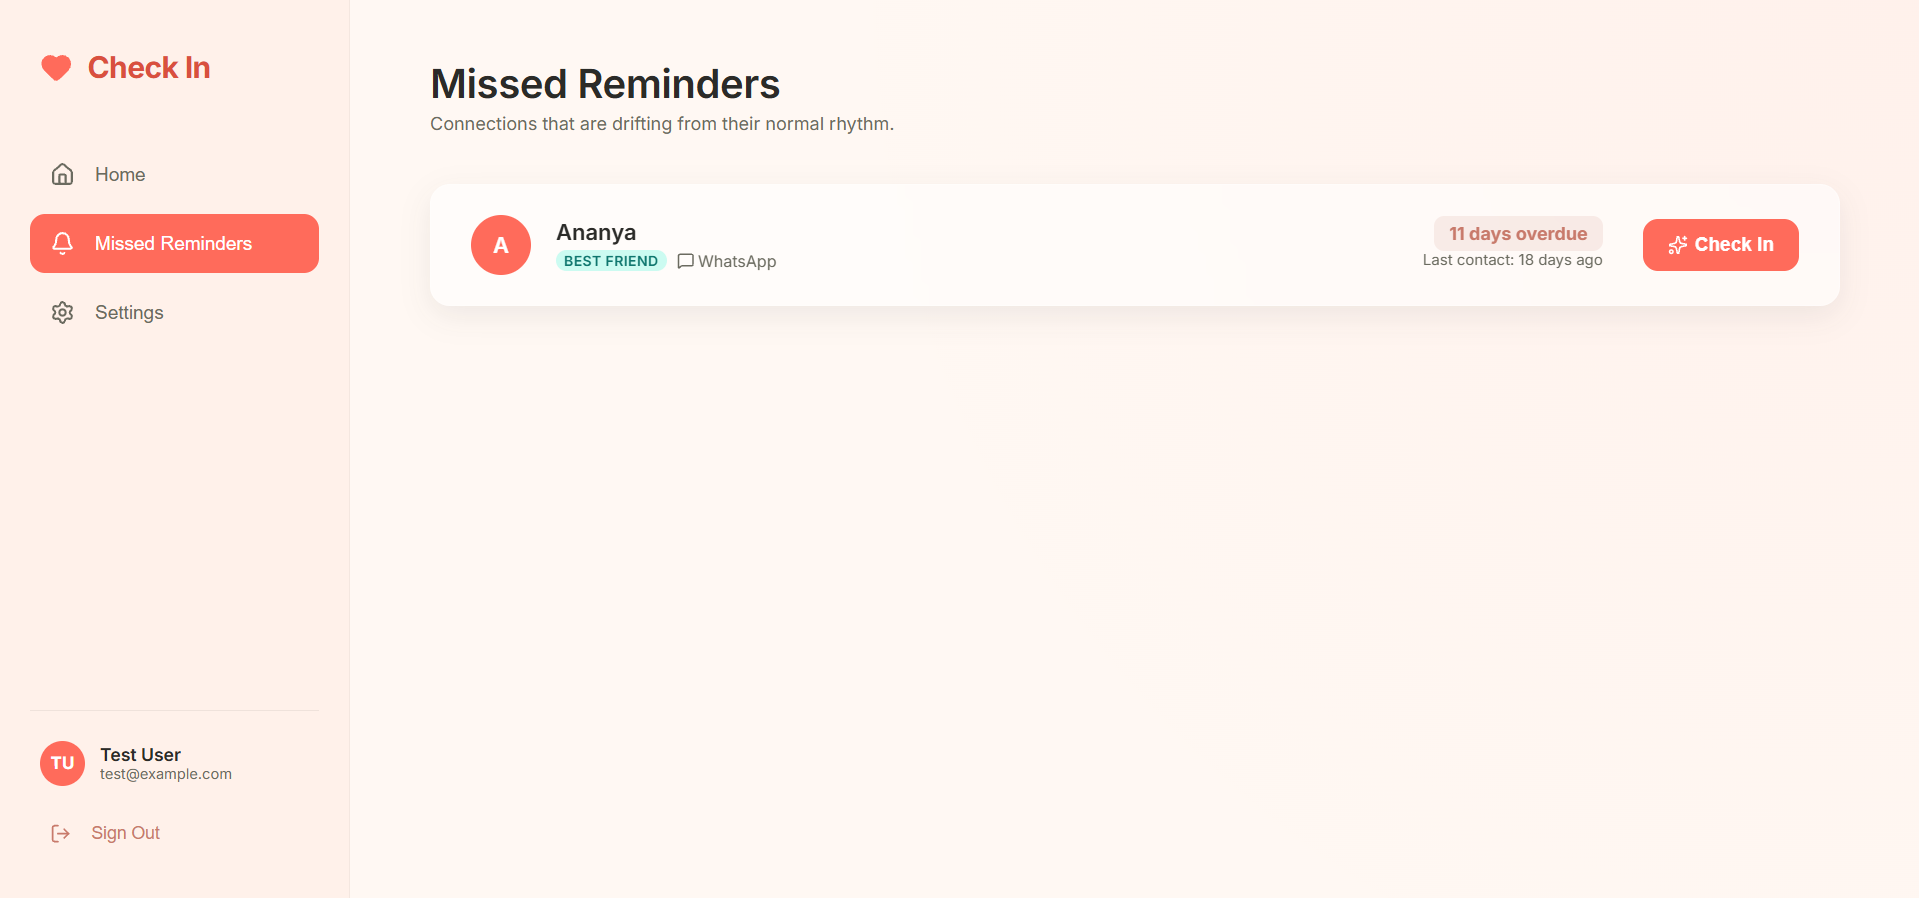
Task: Click the TU user avatar
Action: coord(62,763)
